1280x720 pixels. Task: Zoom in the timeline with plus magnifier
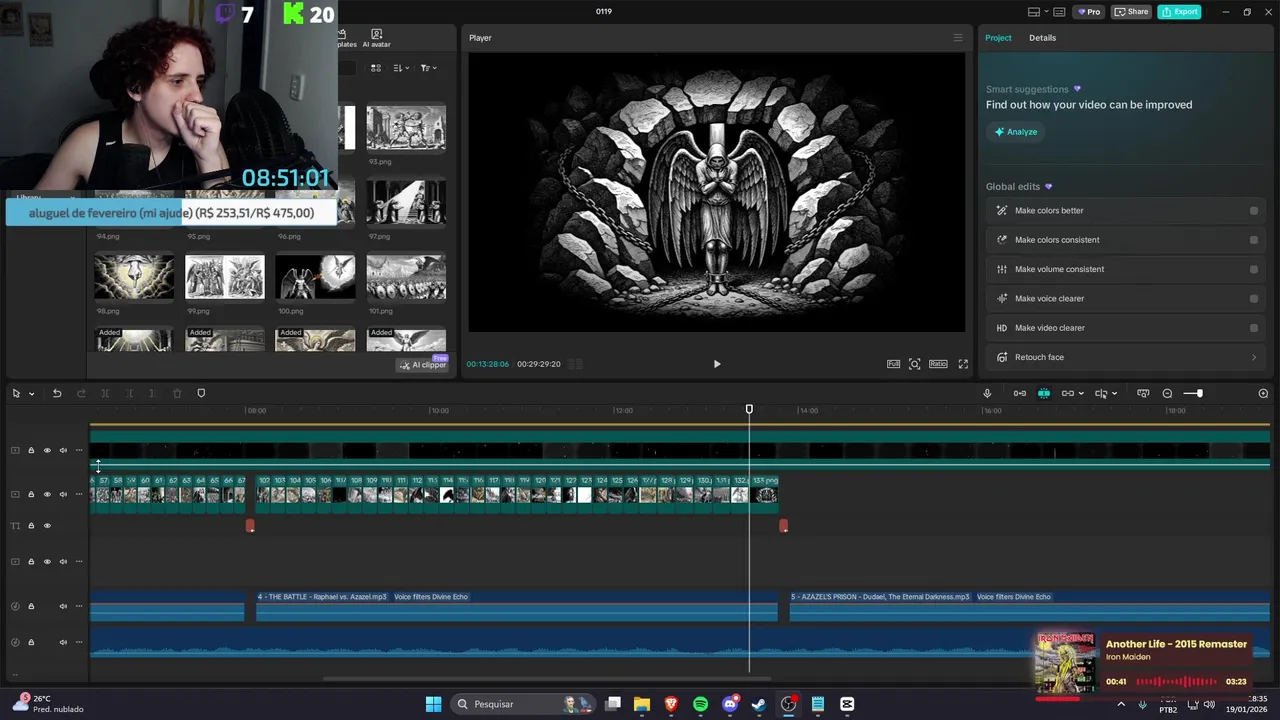pyautogui.click(x=1263, y=393)
